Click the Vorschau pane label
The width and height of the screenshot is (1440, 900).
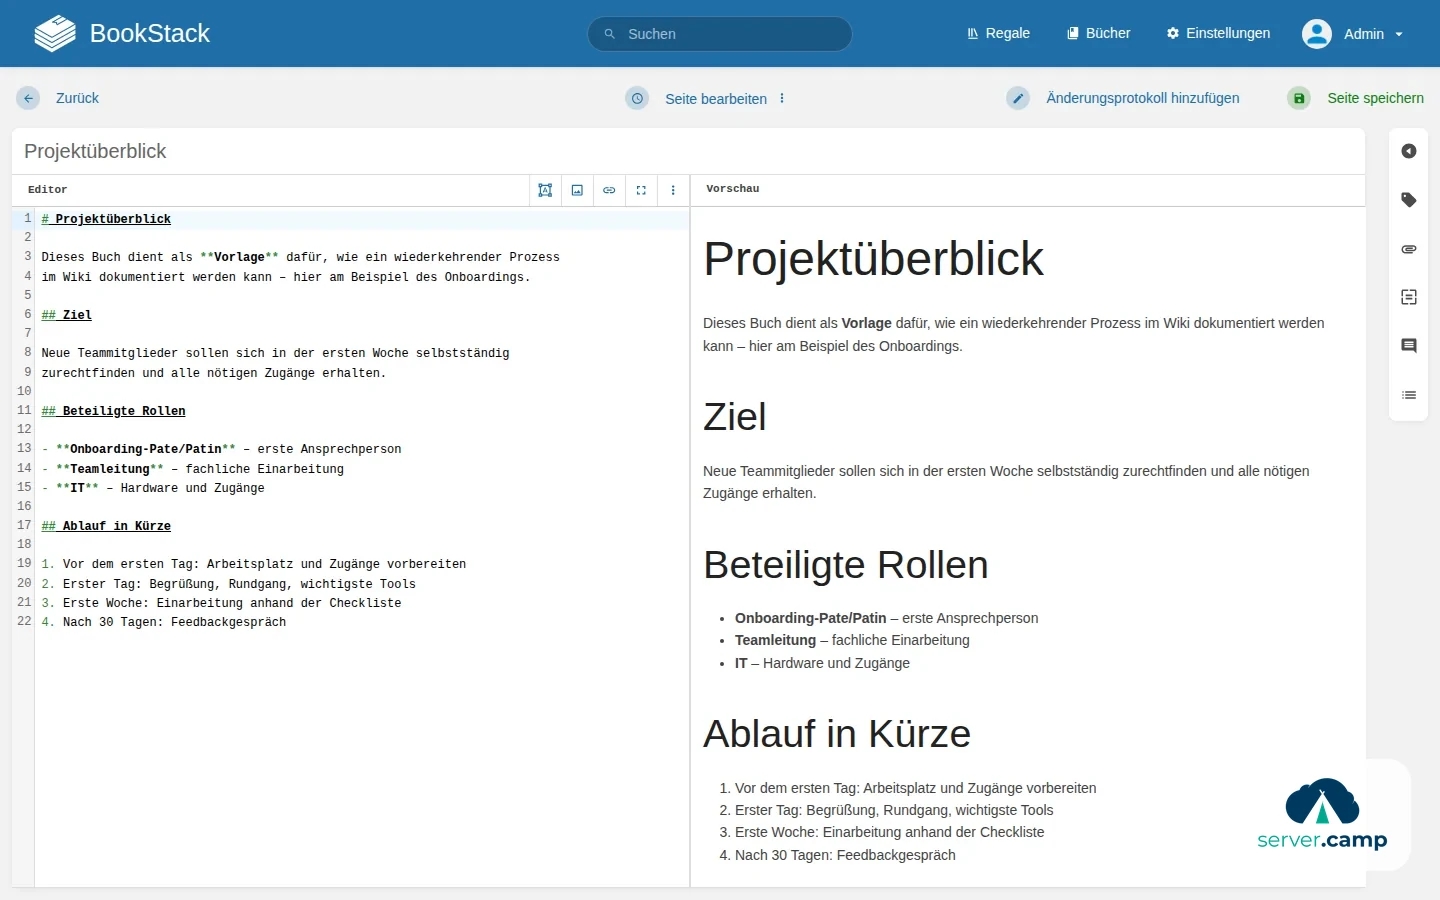[733, 188]
